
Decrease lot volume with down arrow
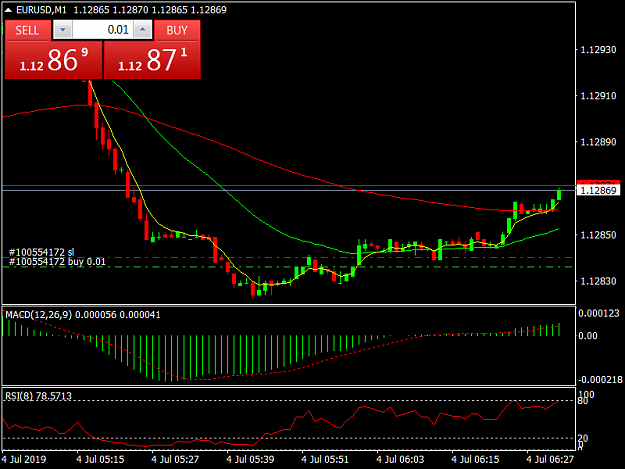point(63,30)
